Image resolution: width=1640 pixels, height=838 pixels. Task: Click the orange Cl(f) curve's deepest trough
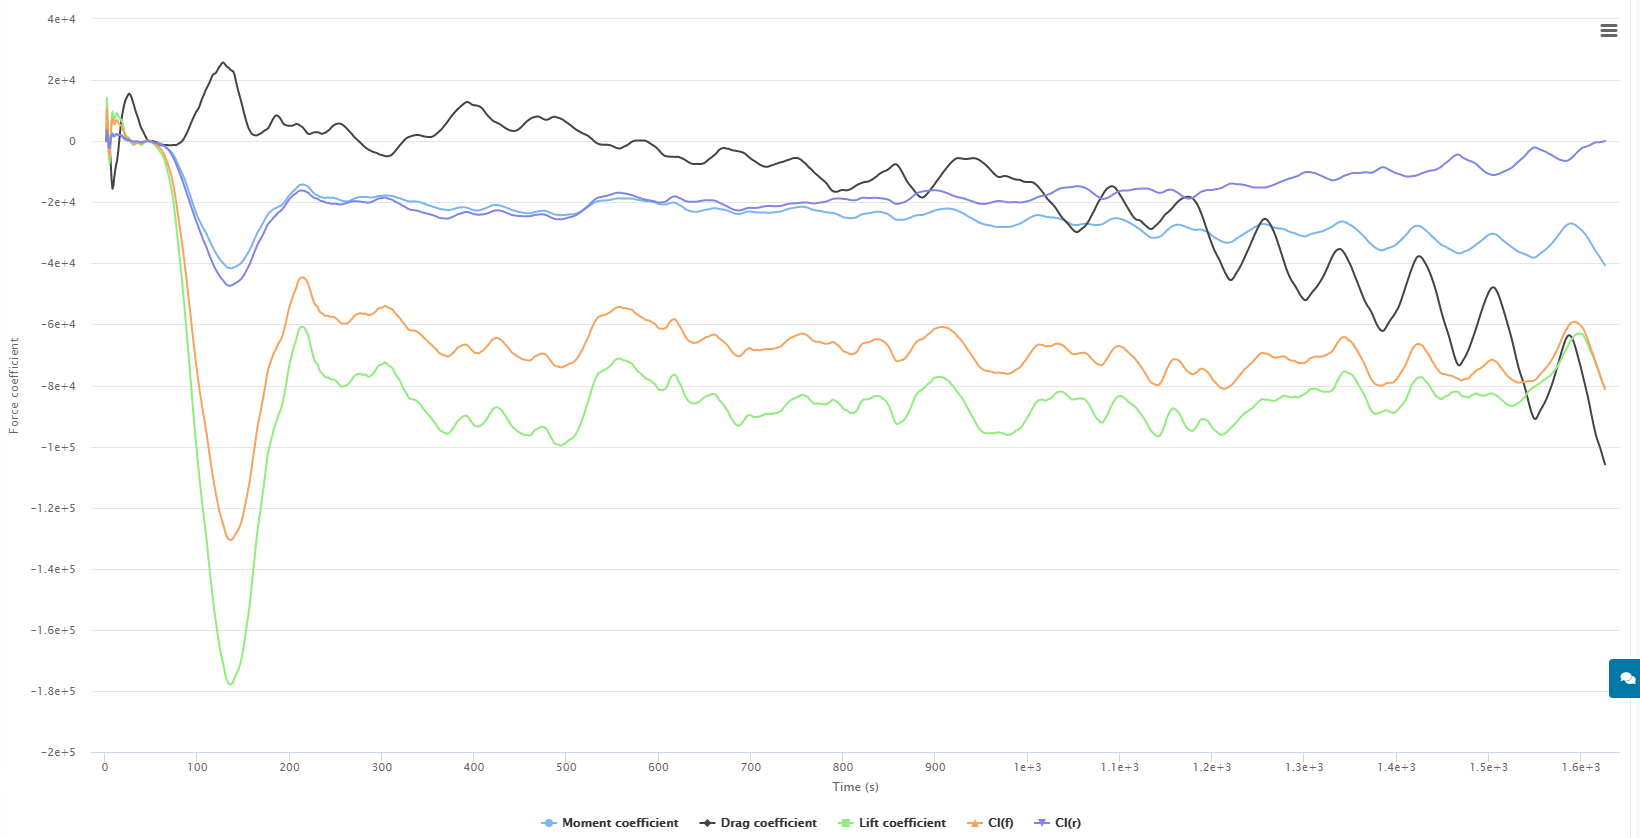231,540
